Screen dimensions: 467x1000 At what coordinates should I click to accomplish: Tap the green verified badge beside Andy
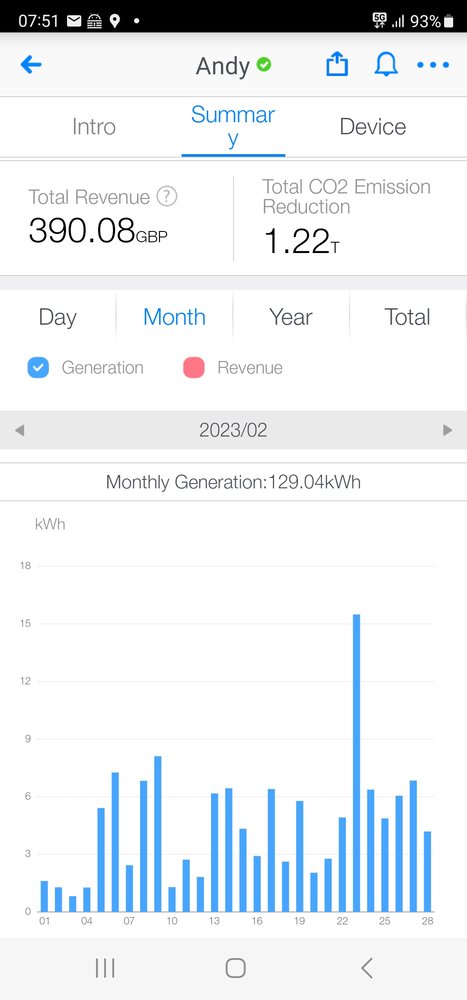pos(263,64)
